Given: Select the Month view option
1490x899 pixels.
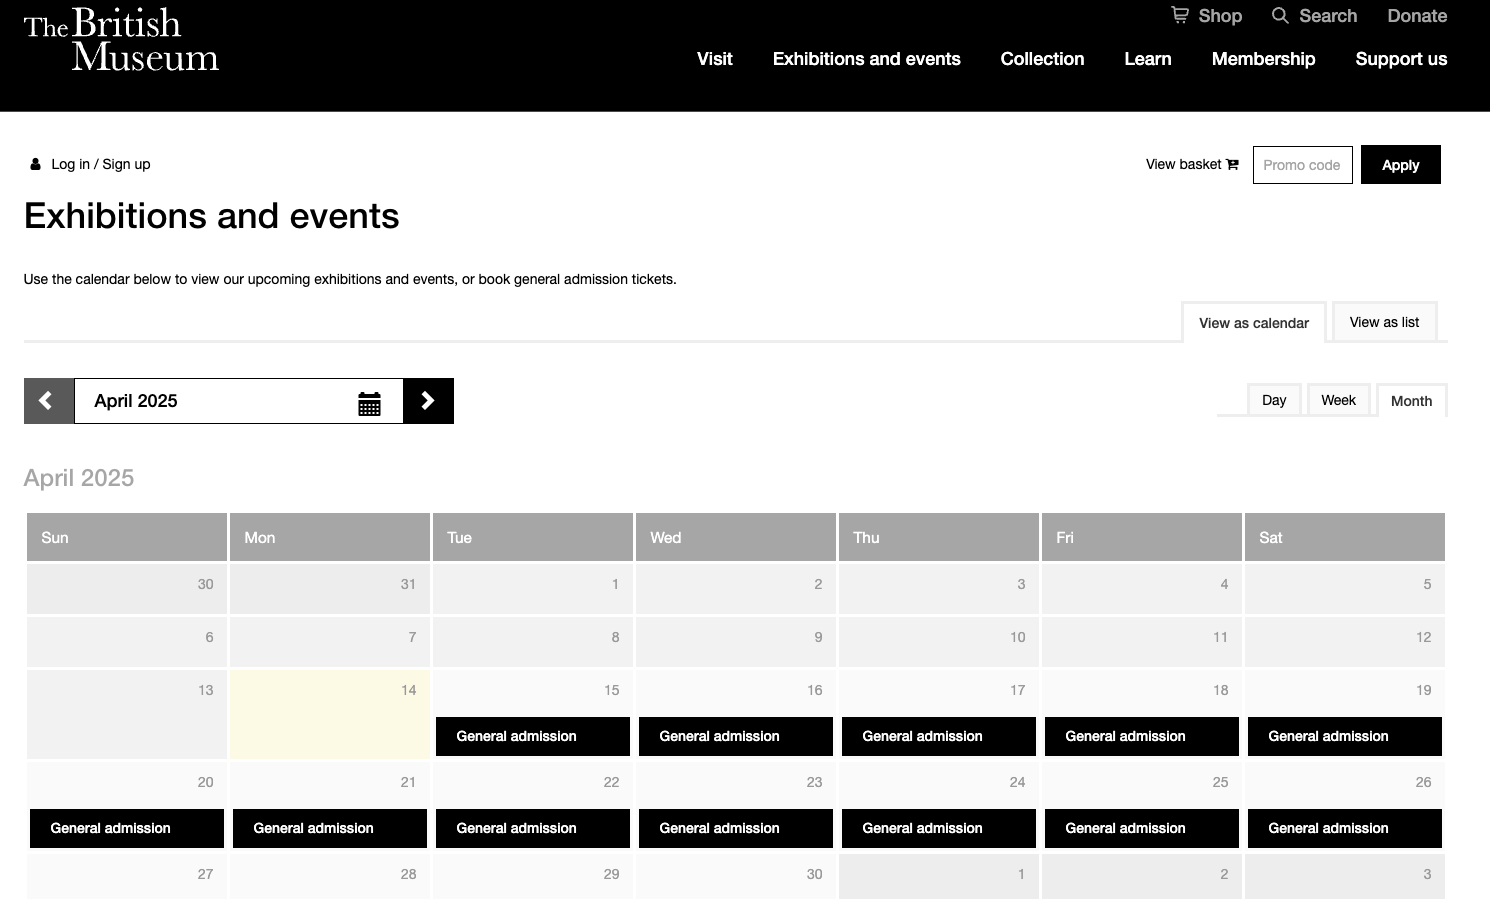Looking at the screenshot, I should pyautogui.click(x=1411, y=401).
